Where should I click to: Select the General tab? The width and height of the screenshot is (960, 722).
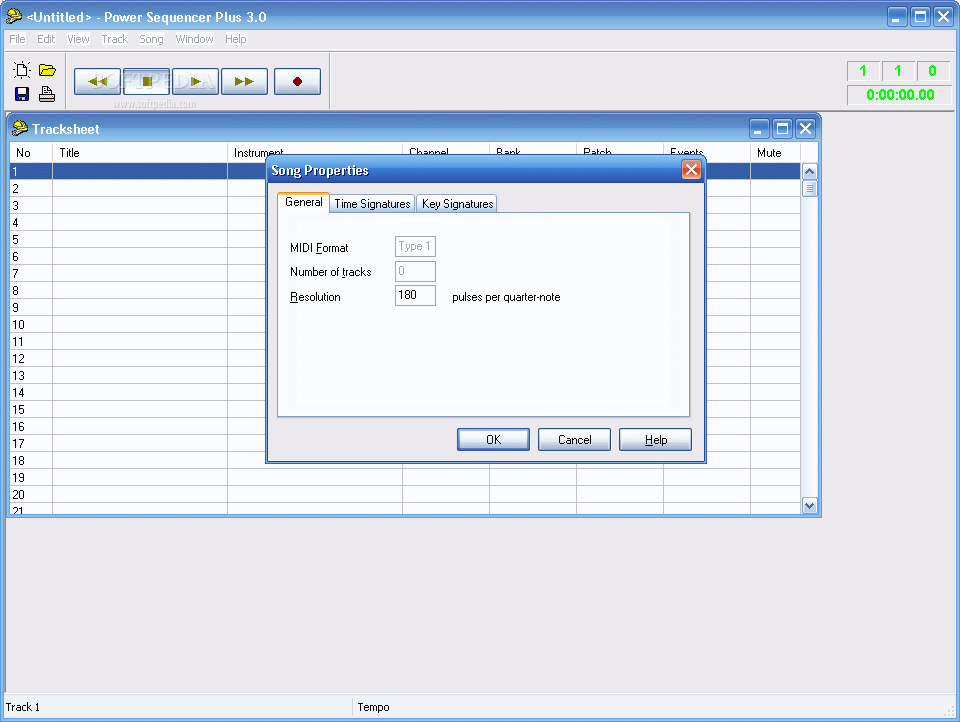pyautogui.click(x=304, y=202)
